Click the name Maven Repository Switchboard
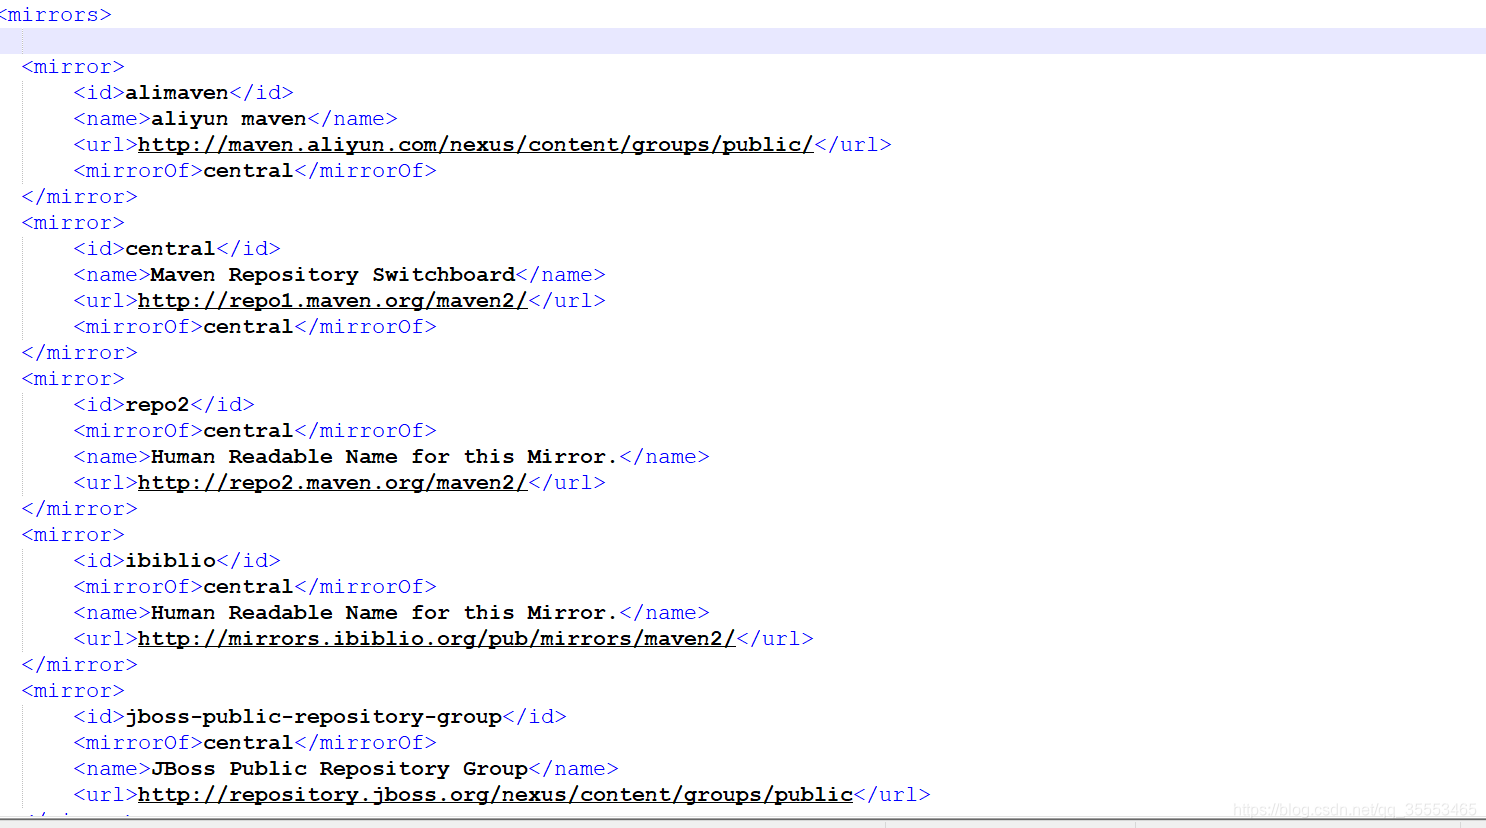 (333, 275)
